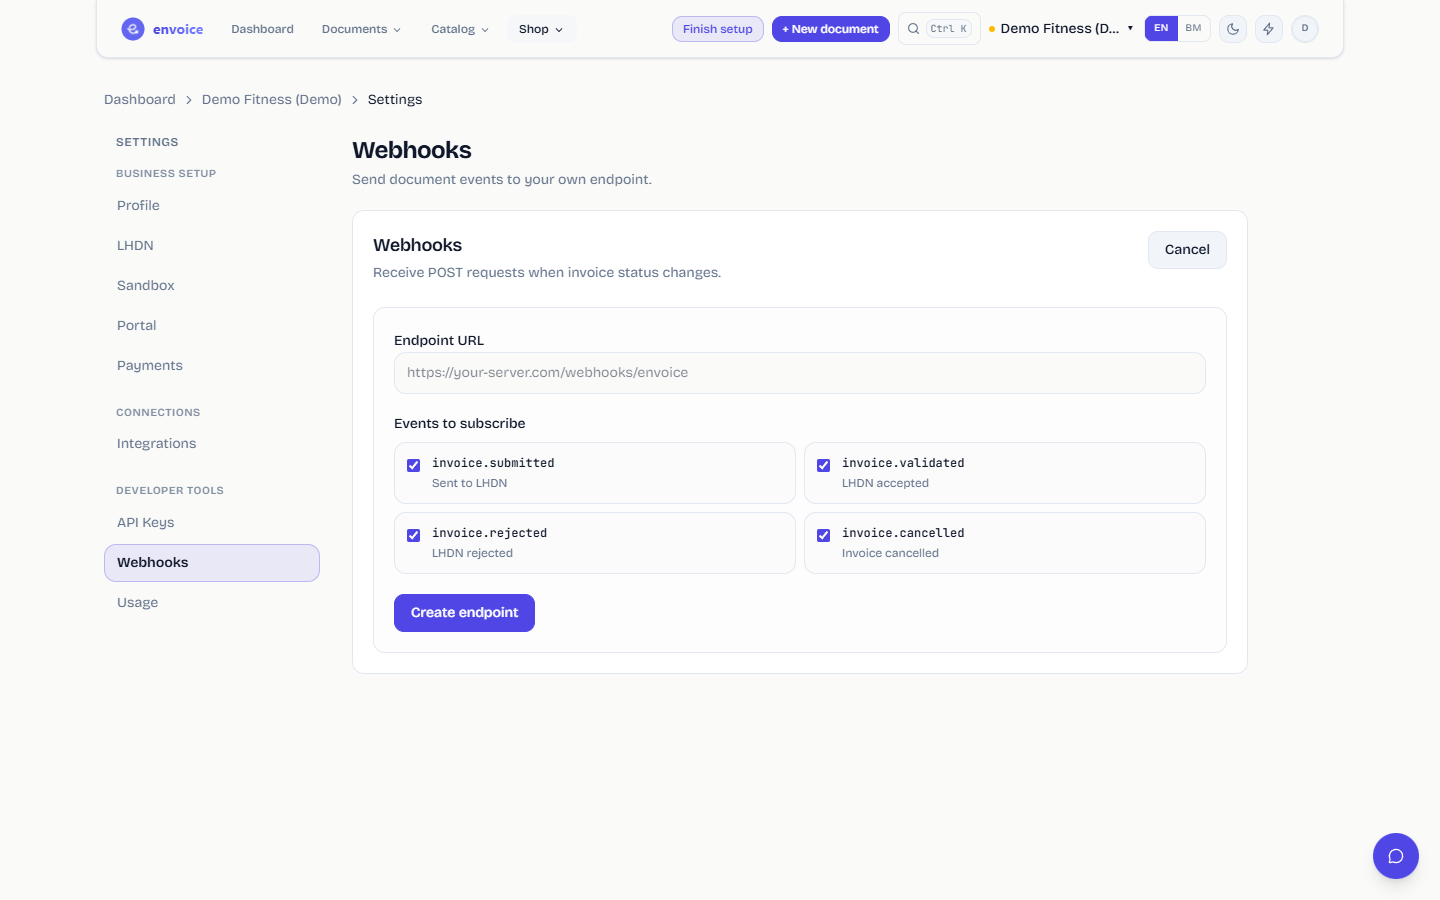Viewport: 1440px width, 900px height.
Task: Go to API Keys page
Action: pyautogui.click(x=212, y=522)
